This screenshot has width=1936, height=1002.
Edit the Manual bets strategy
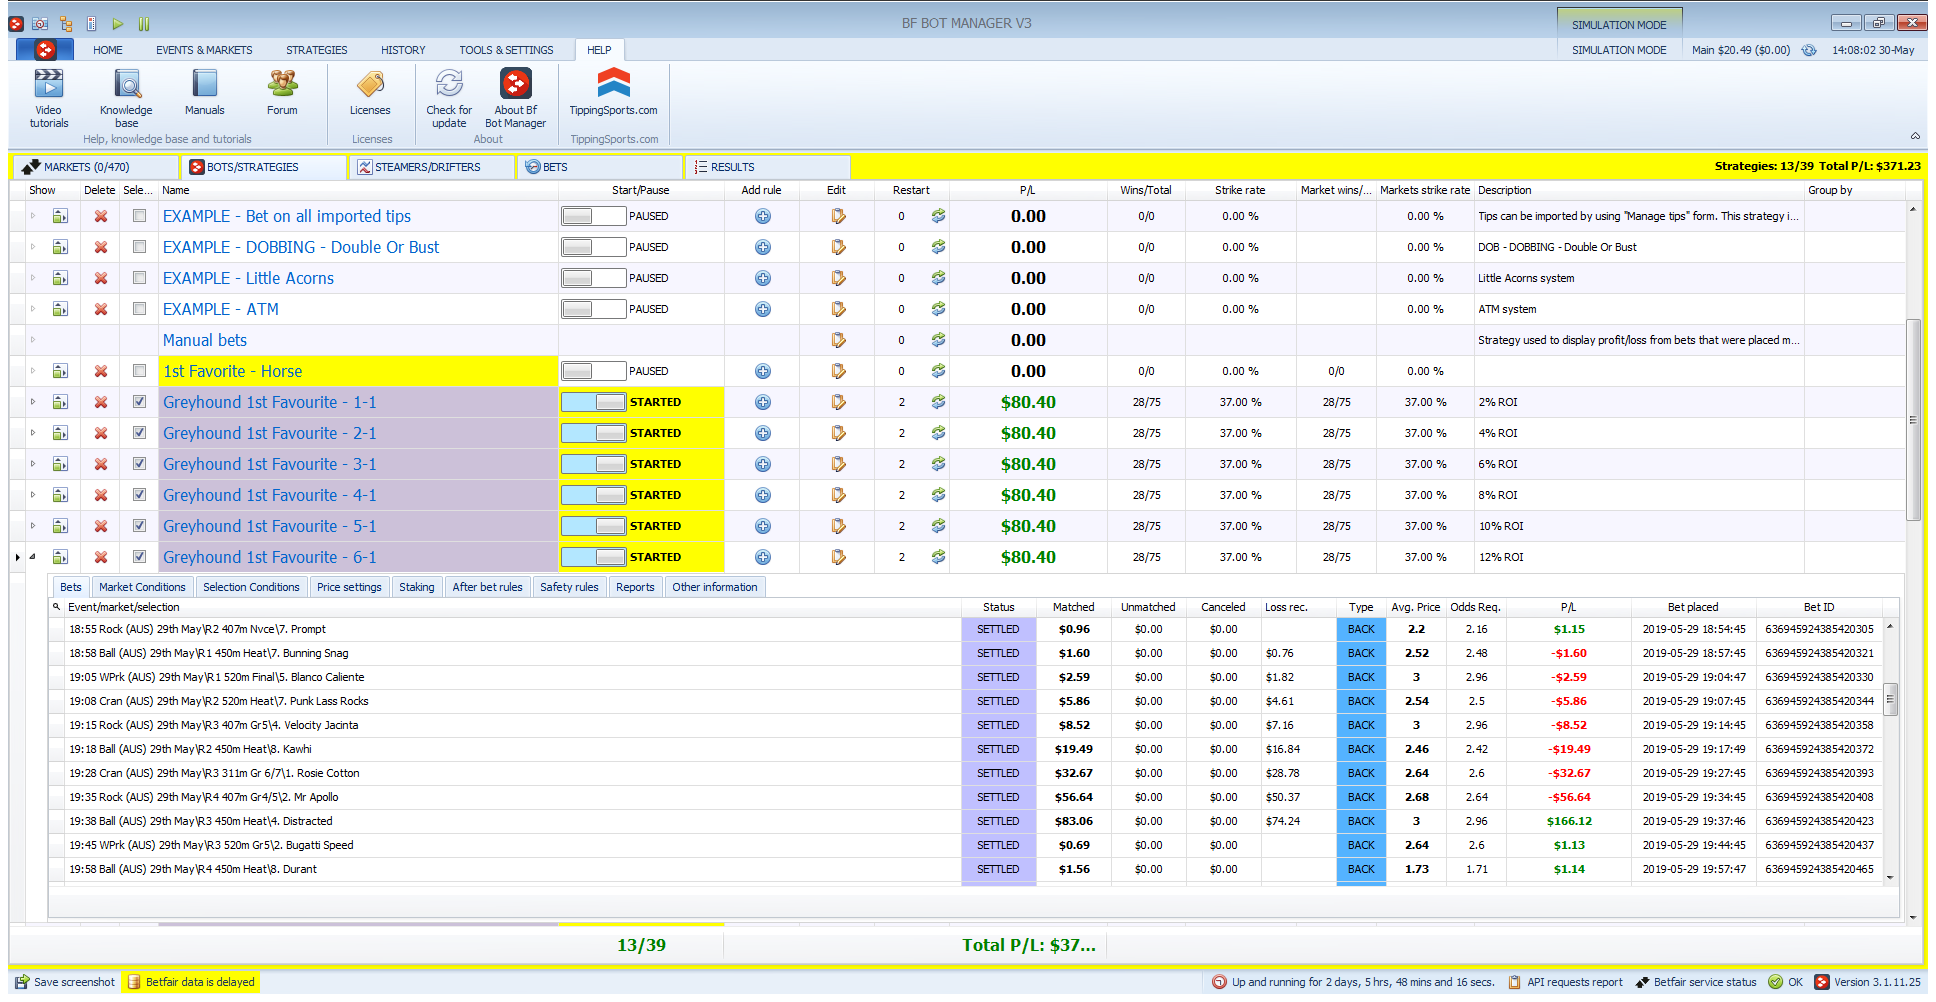click(838, 340)
